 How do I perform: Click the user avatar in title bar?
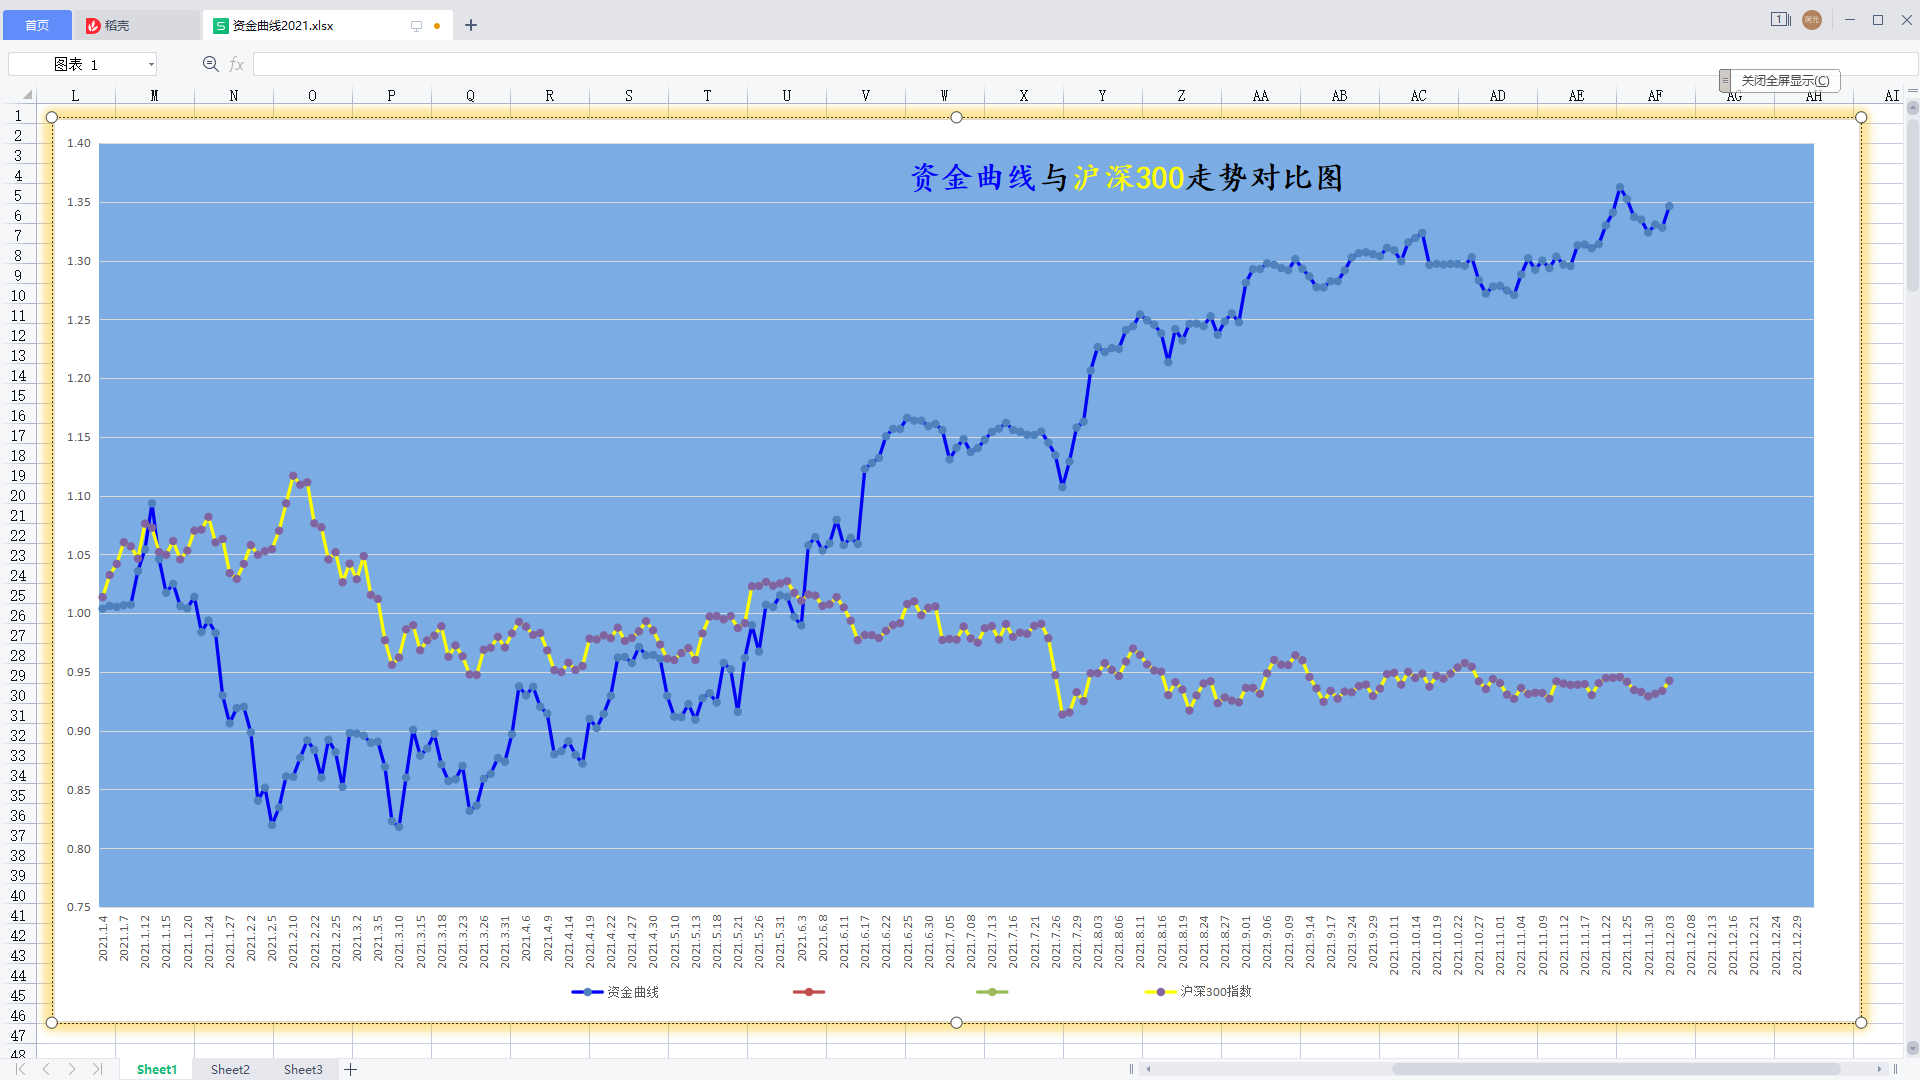1811,20
